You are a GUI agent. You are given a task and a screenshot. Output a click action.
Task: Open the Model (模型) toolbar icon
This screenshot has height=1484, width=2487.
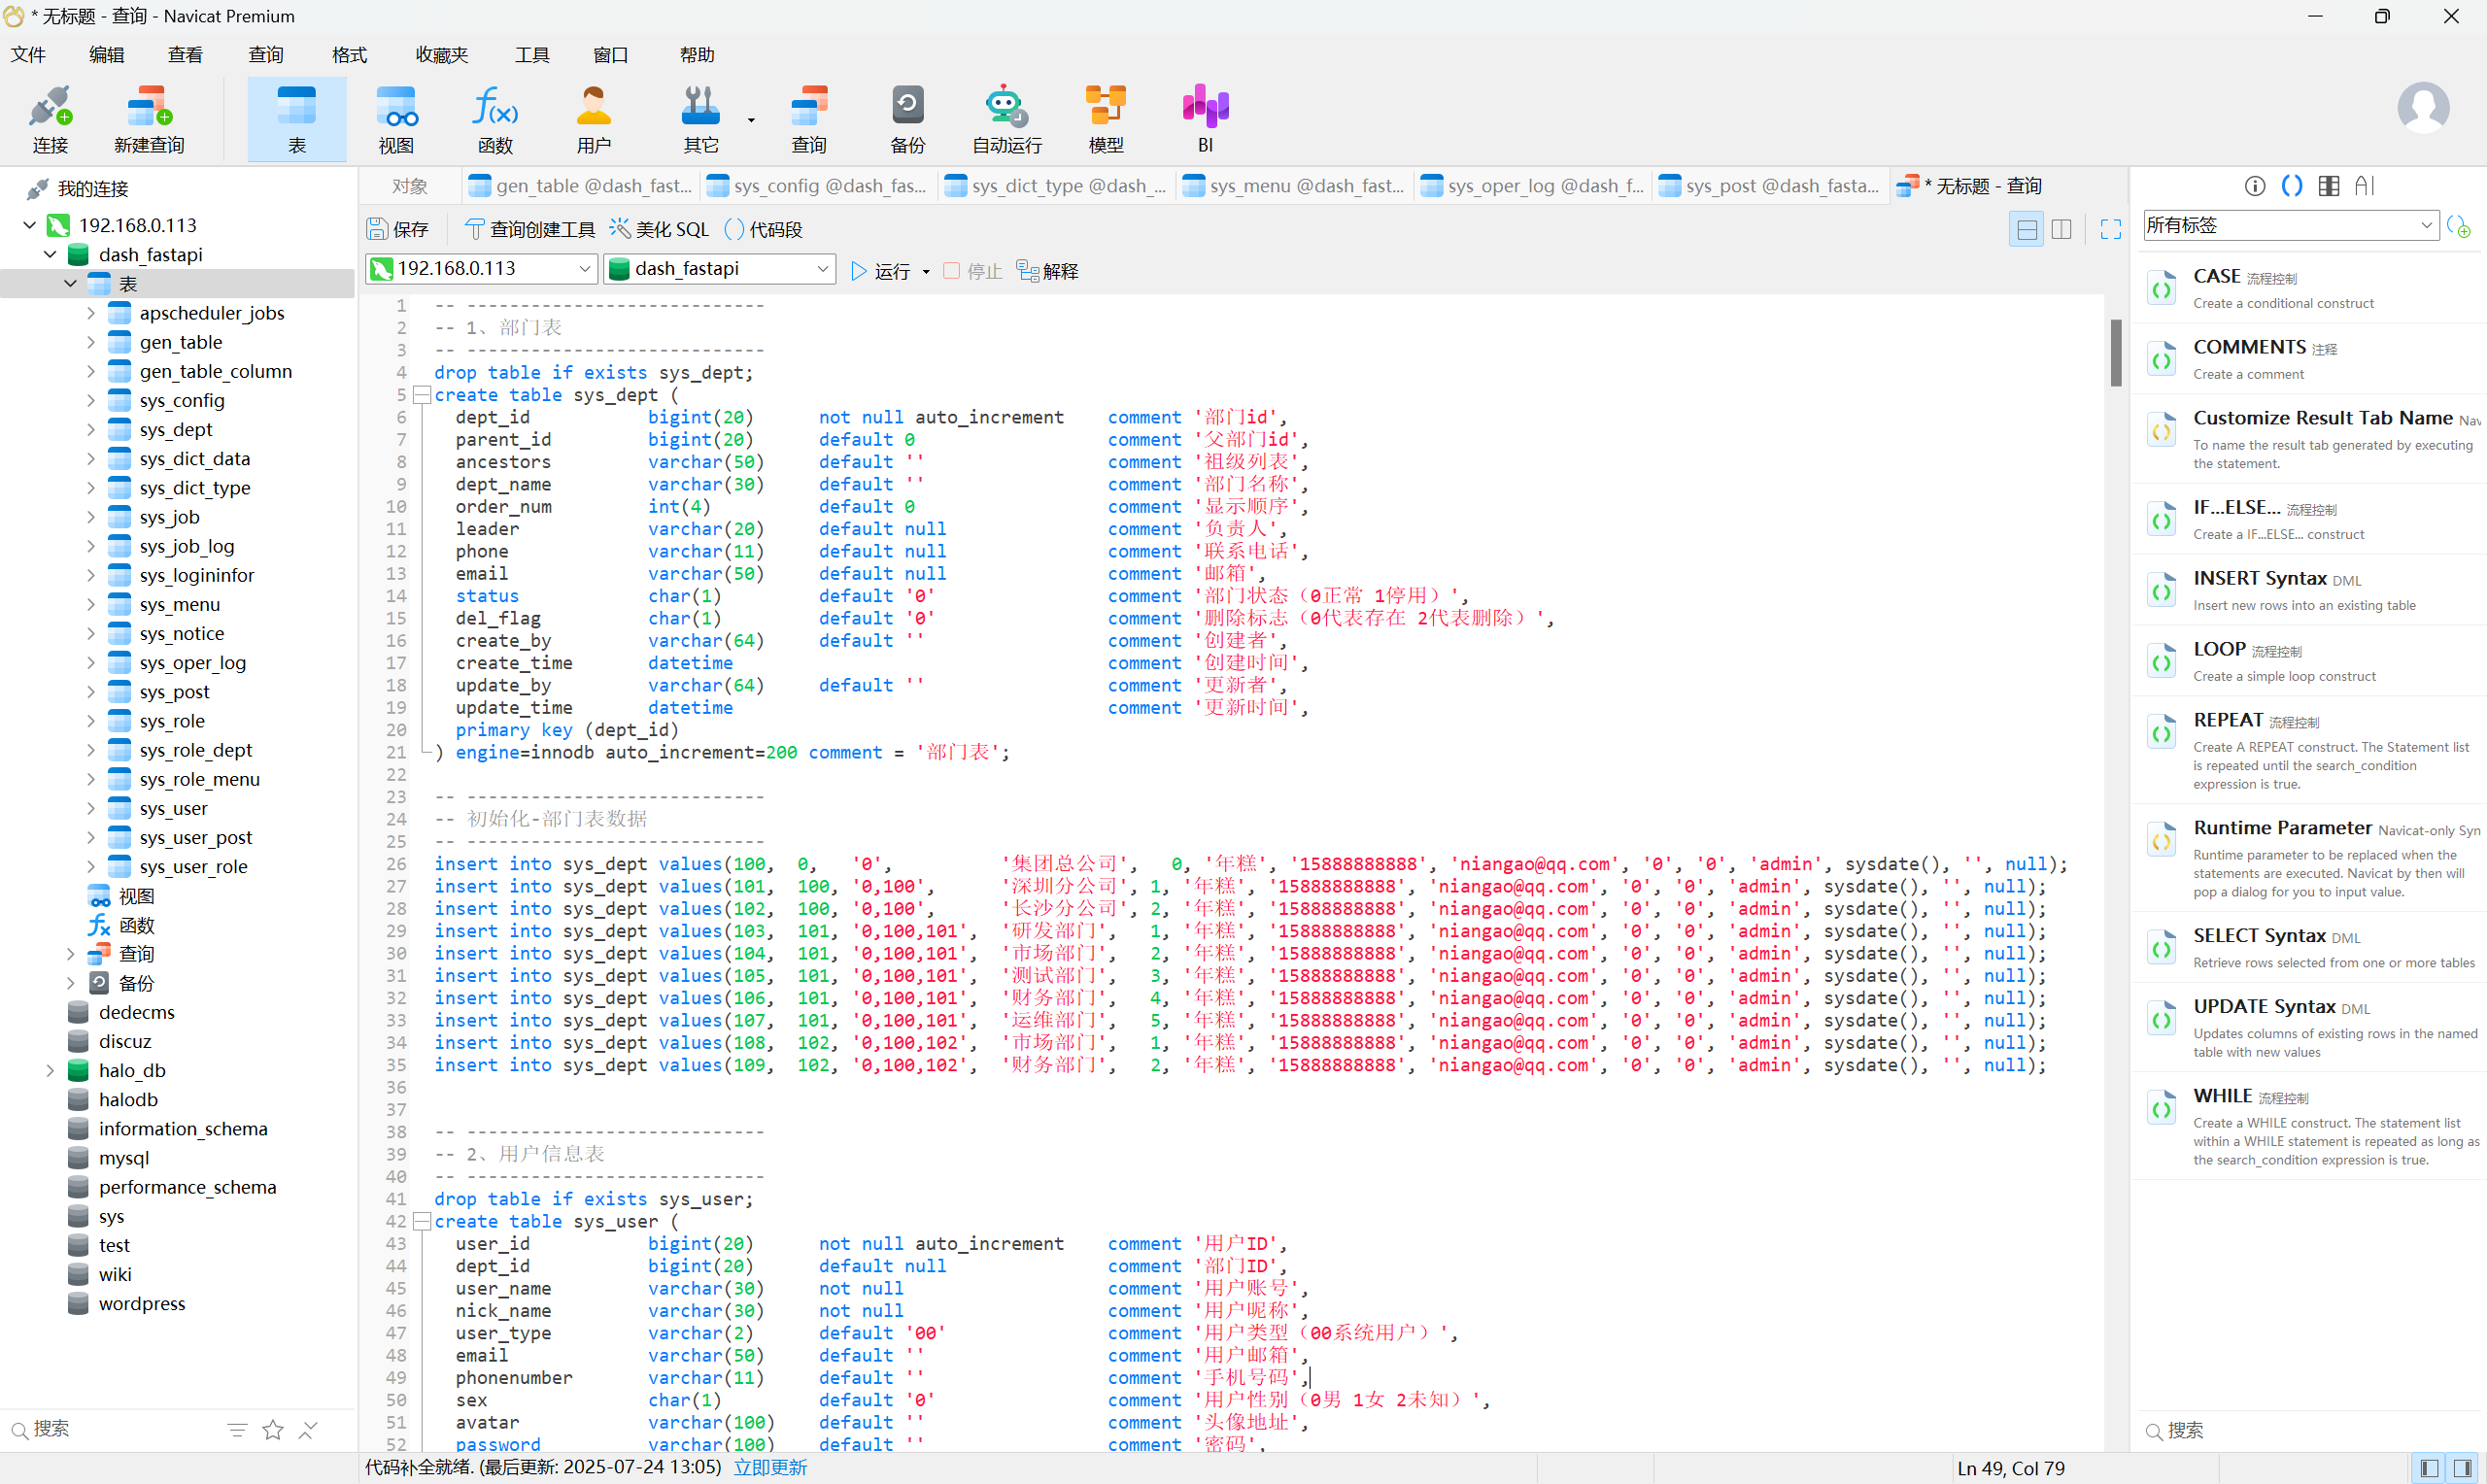point(1106,120)
